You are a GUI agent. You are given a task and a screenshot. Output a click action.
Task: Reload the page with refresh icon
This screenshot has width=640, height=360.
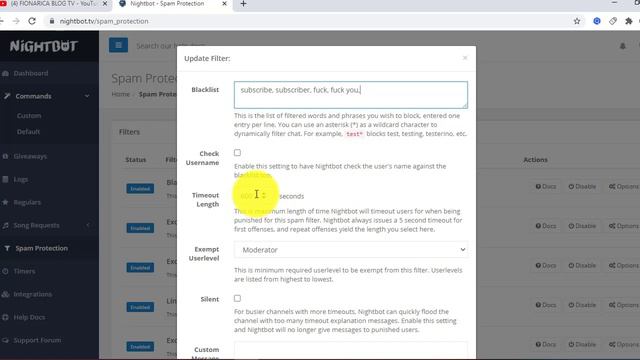click(x=32, y=21)
